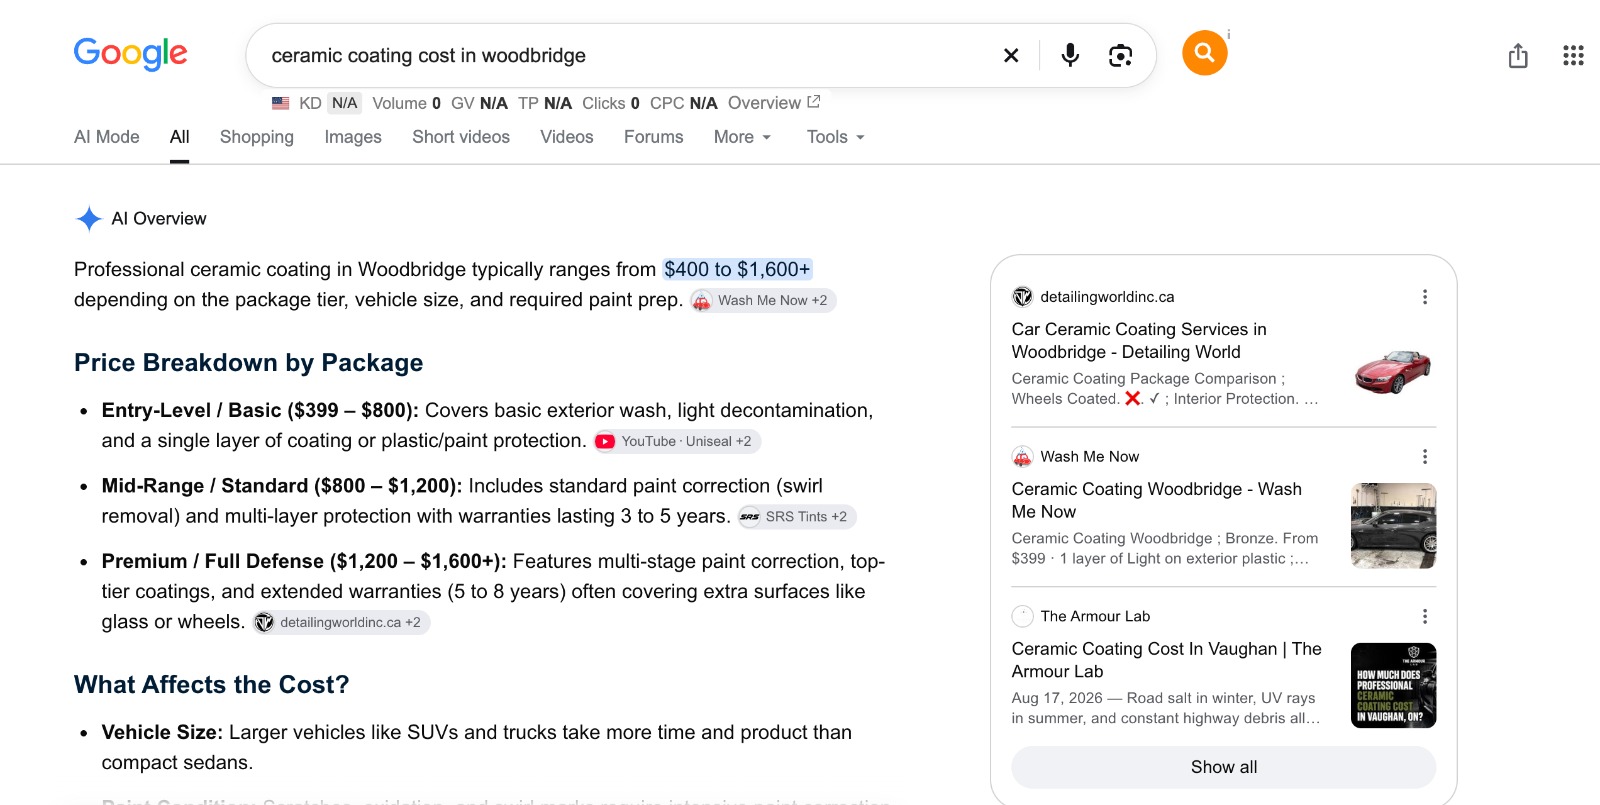Click The Armour Lab favicon

click(x=1022, y=616)
